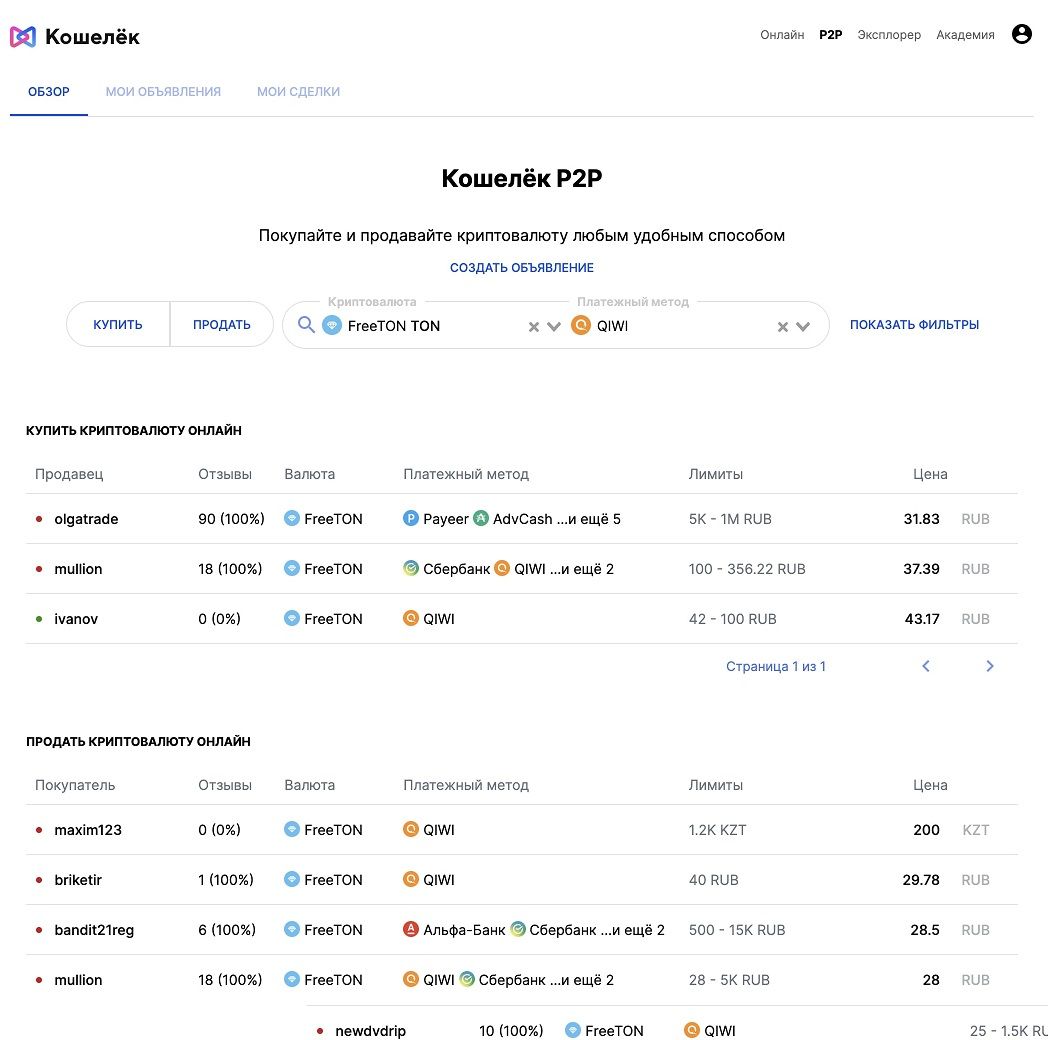Click the QIWI icon in payment method filter
Screen dimensions: 1048x1040
point(581,326)
